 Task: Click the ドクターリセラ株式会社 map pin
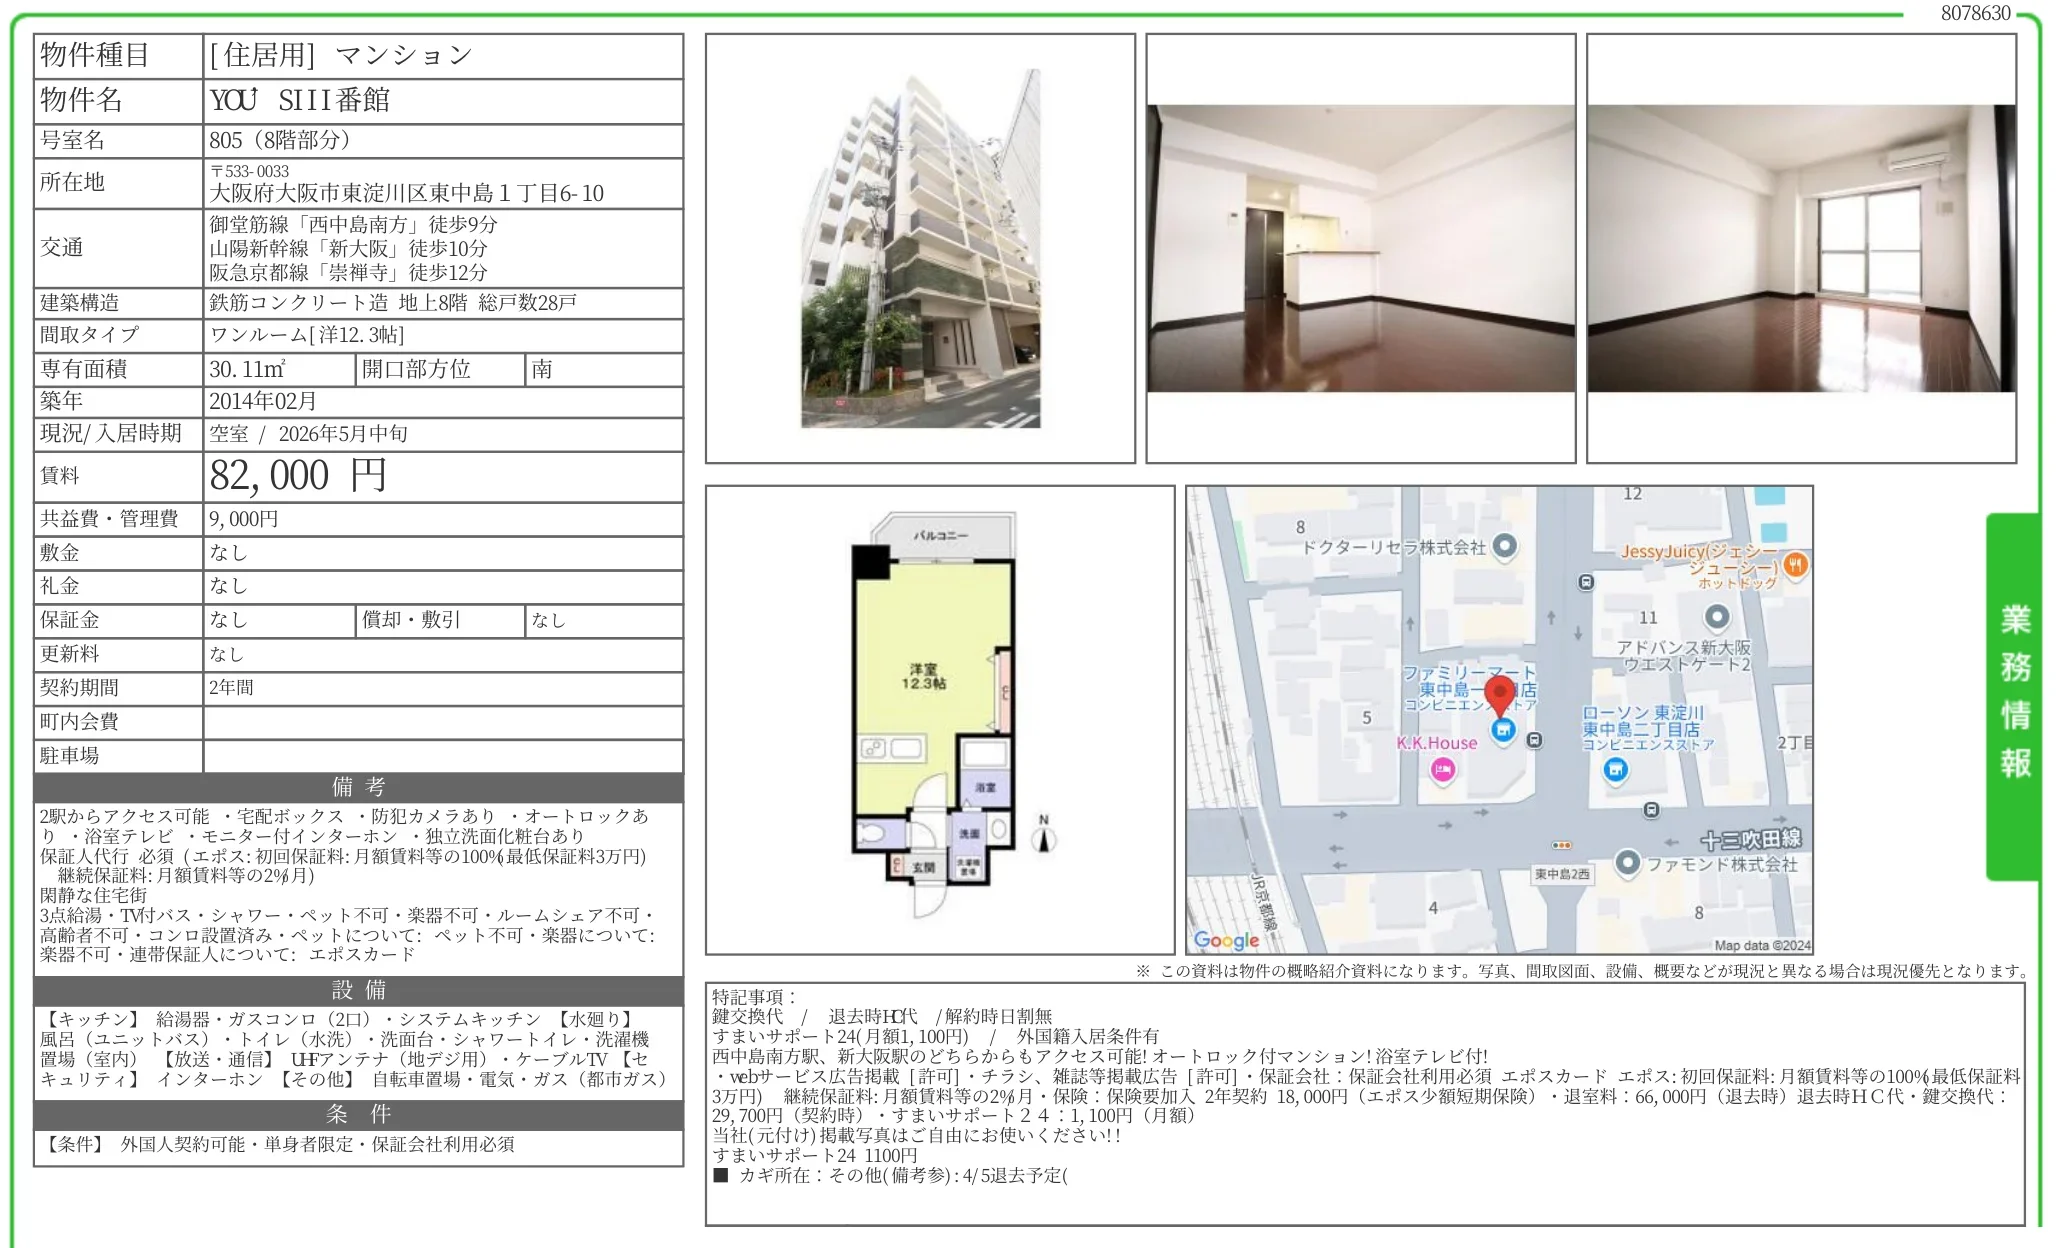[x=1505, y=545]
